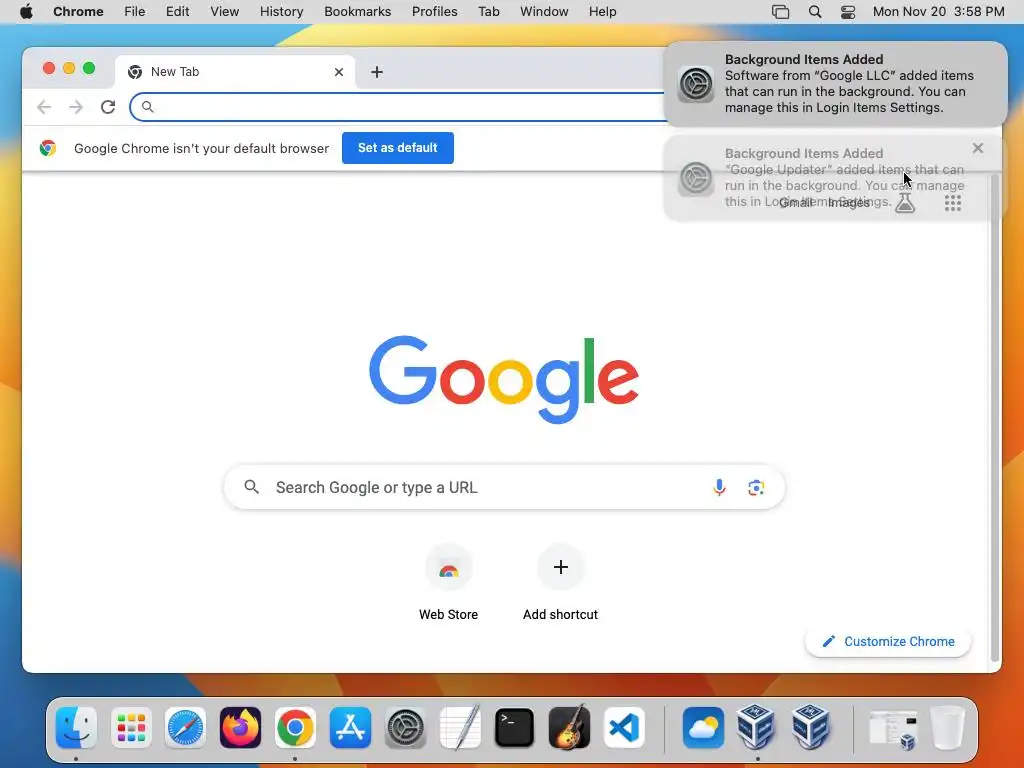Go forward with the forward arrow
This screenshot has width=1024, height=768.
click(76, 107)
